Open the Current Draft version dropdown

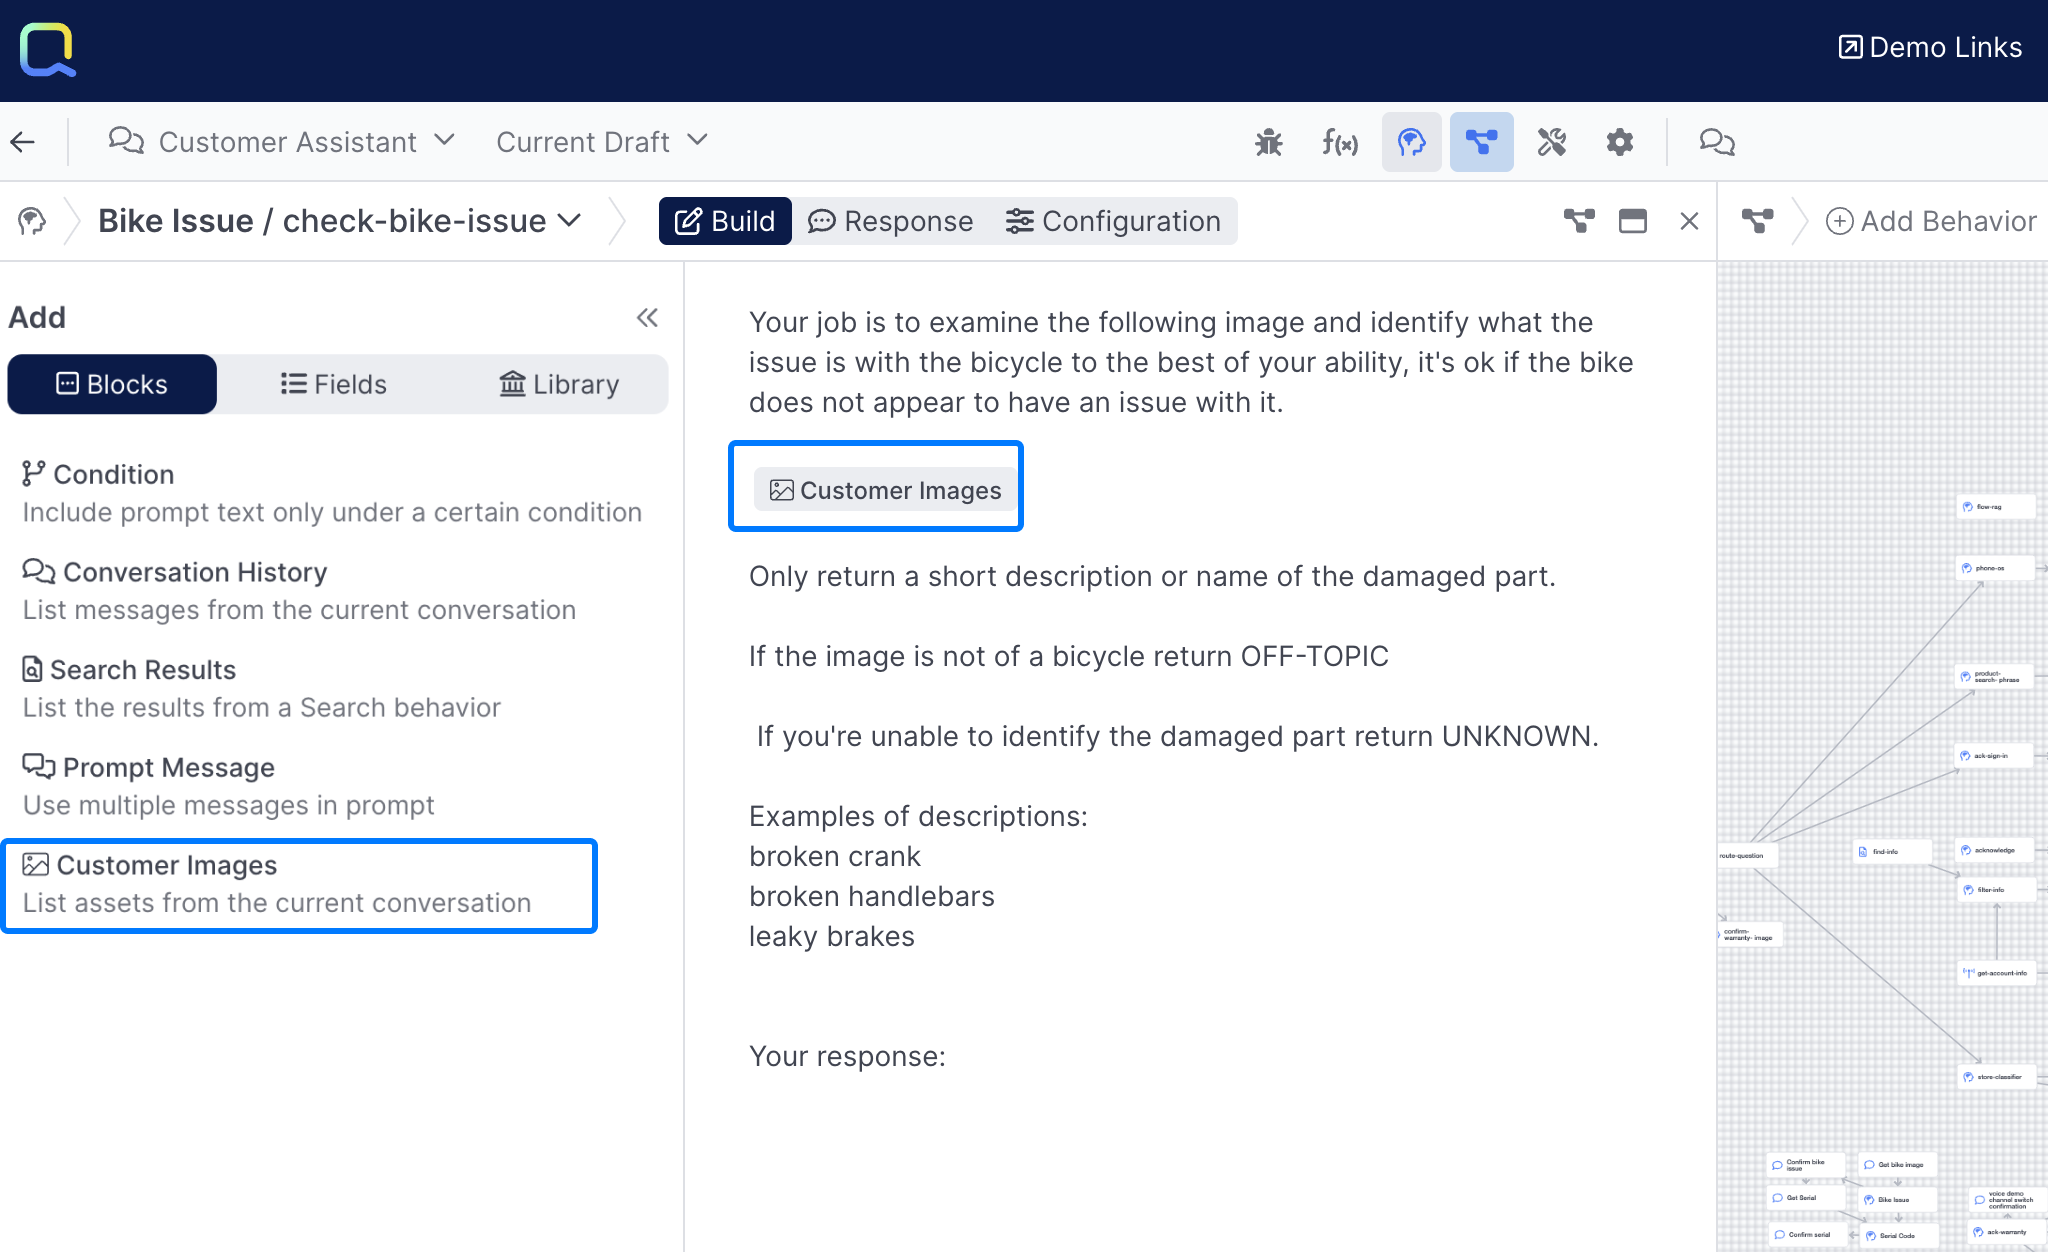pos(602,142)
